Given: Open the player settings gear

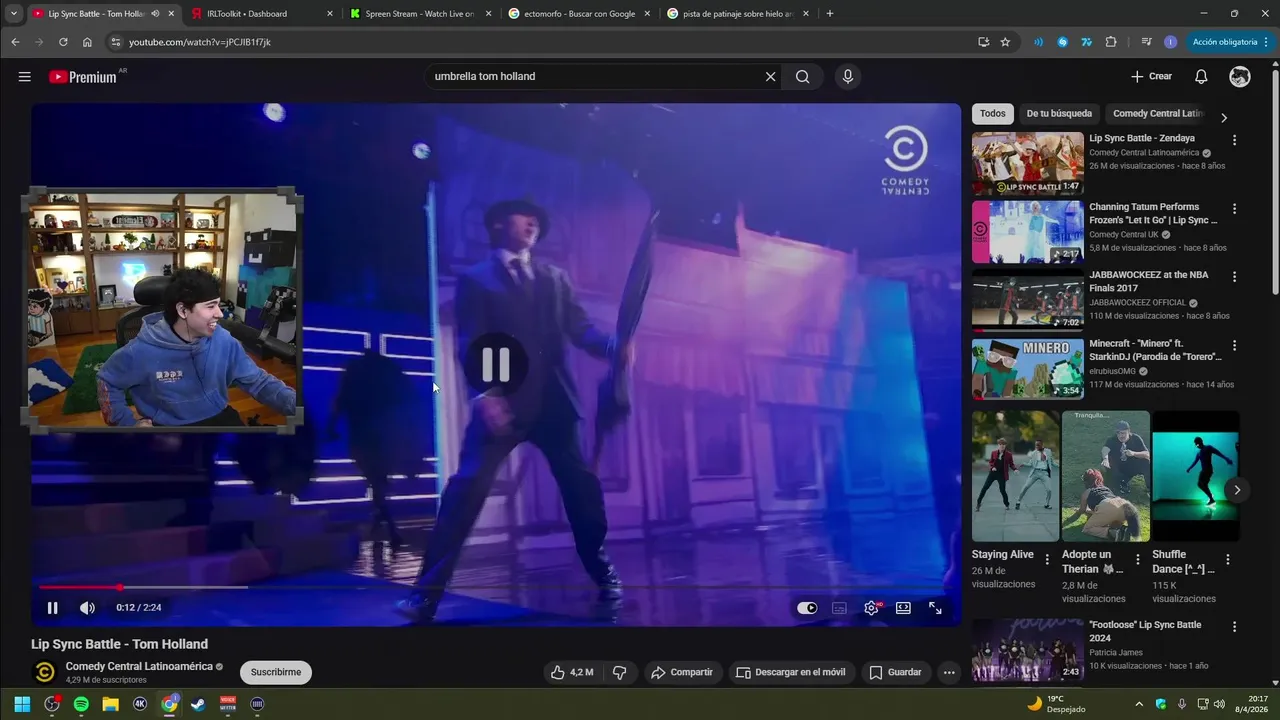Looking at the screenshot, I should [x=872, y=607].
